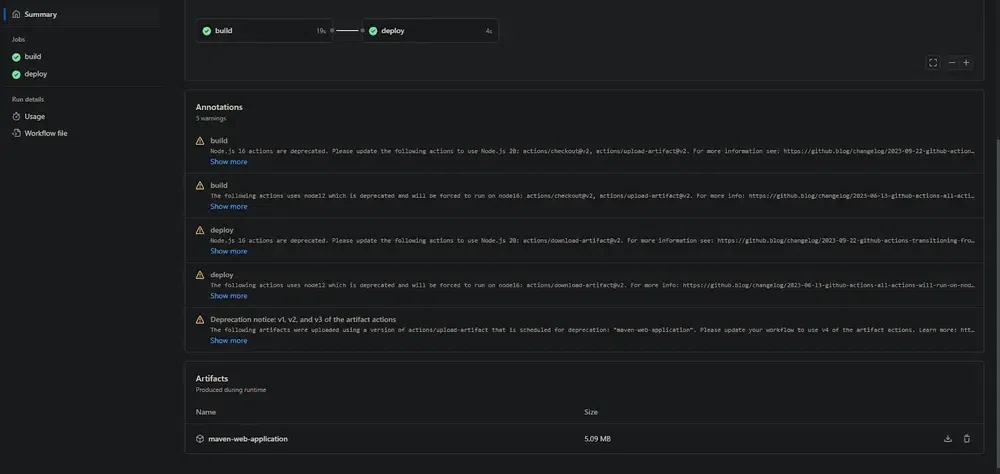Click the green check on deploy graph node
This screenshot has width=1000, height=474.
click(373, 31)
